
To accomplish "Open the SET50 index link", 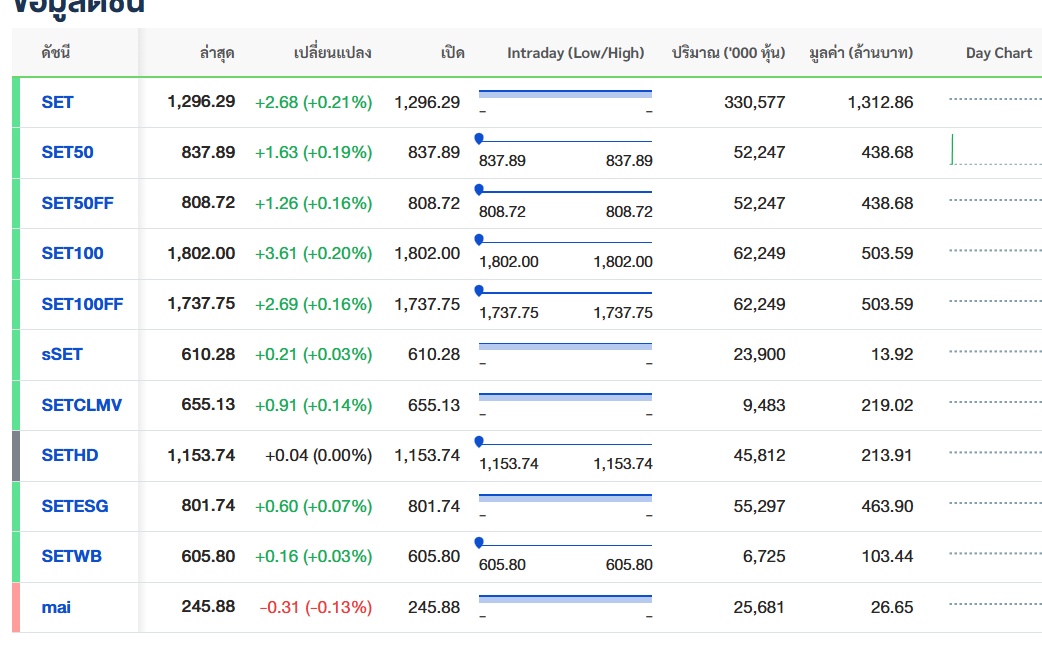I will (67, 152).
